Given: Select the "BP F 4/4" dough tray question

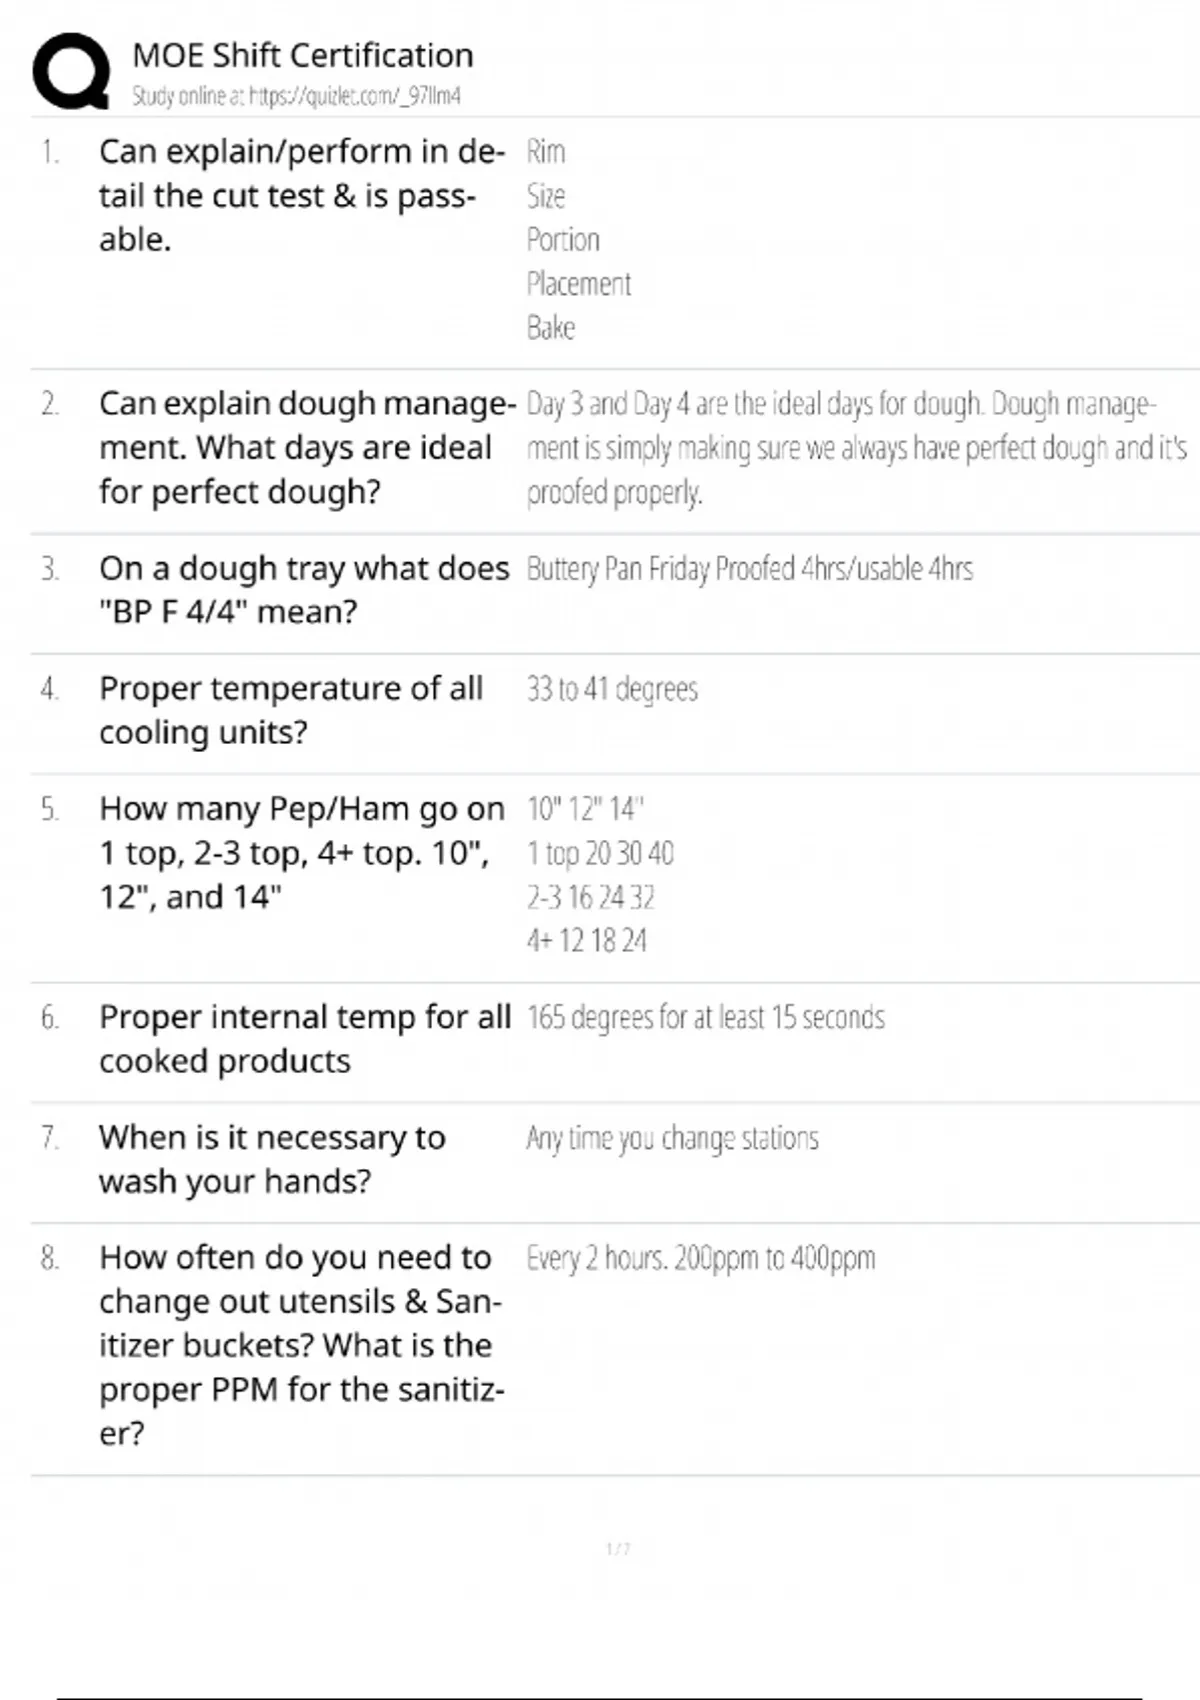Looking at the screenshot, I should click(303, 589).
